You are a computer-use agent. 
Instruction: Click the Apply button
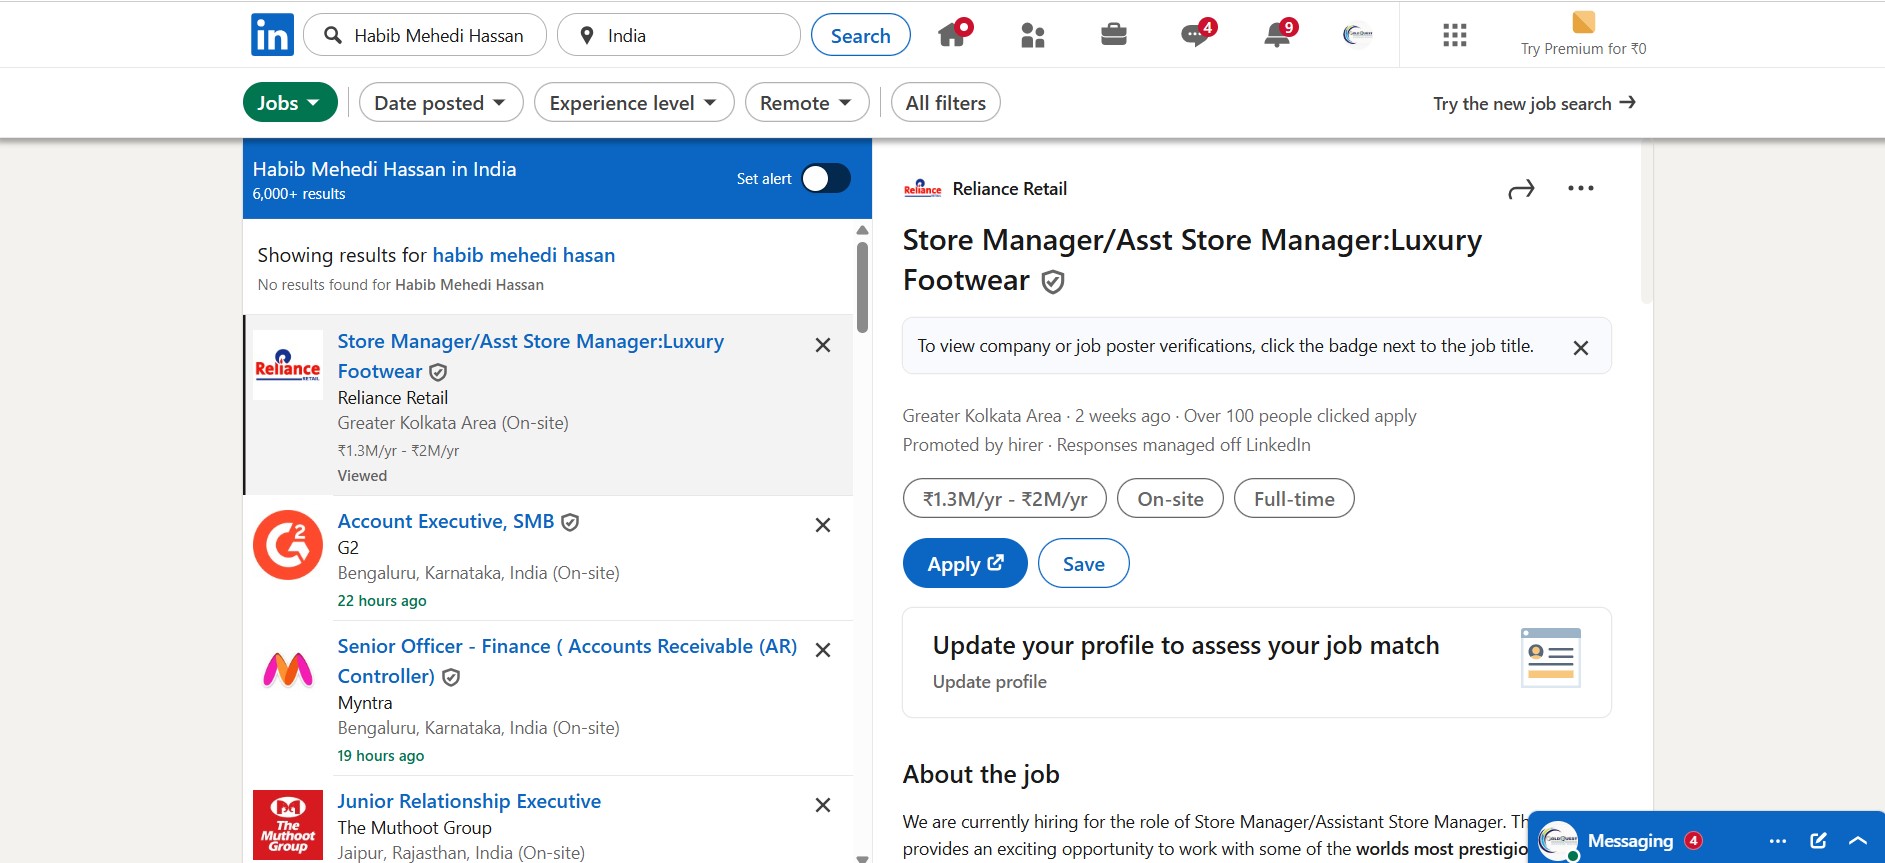click(964, 564)
